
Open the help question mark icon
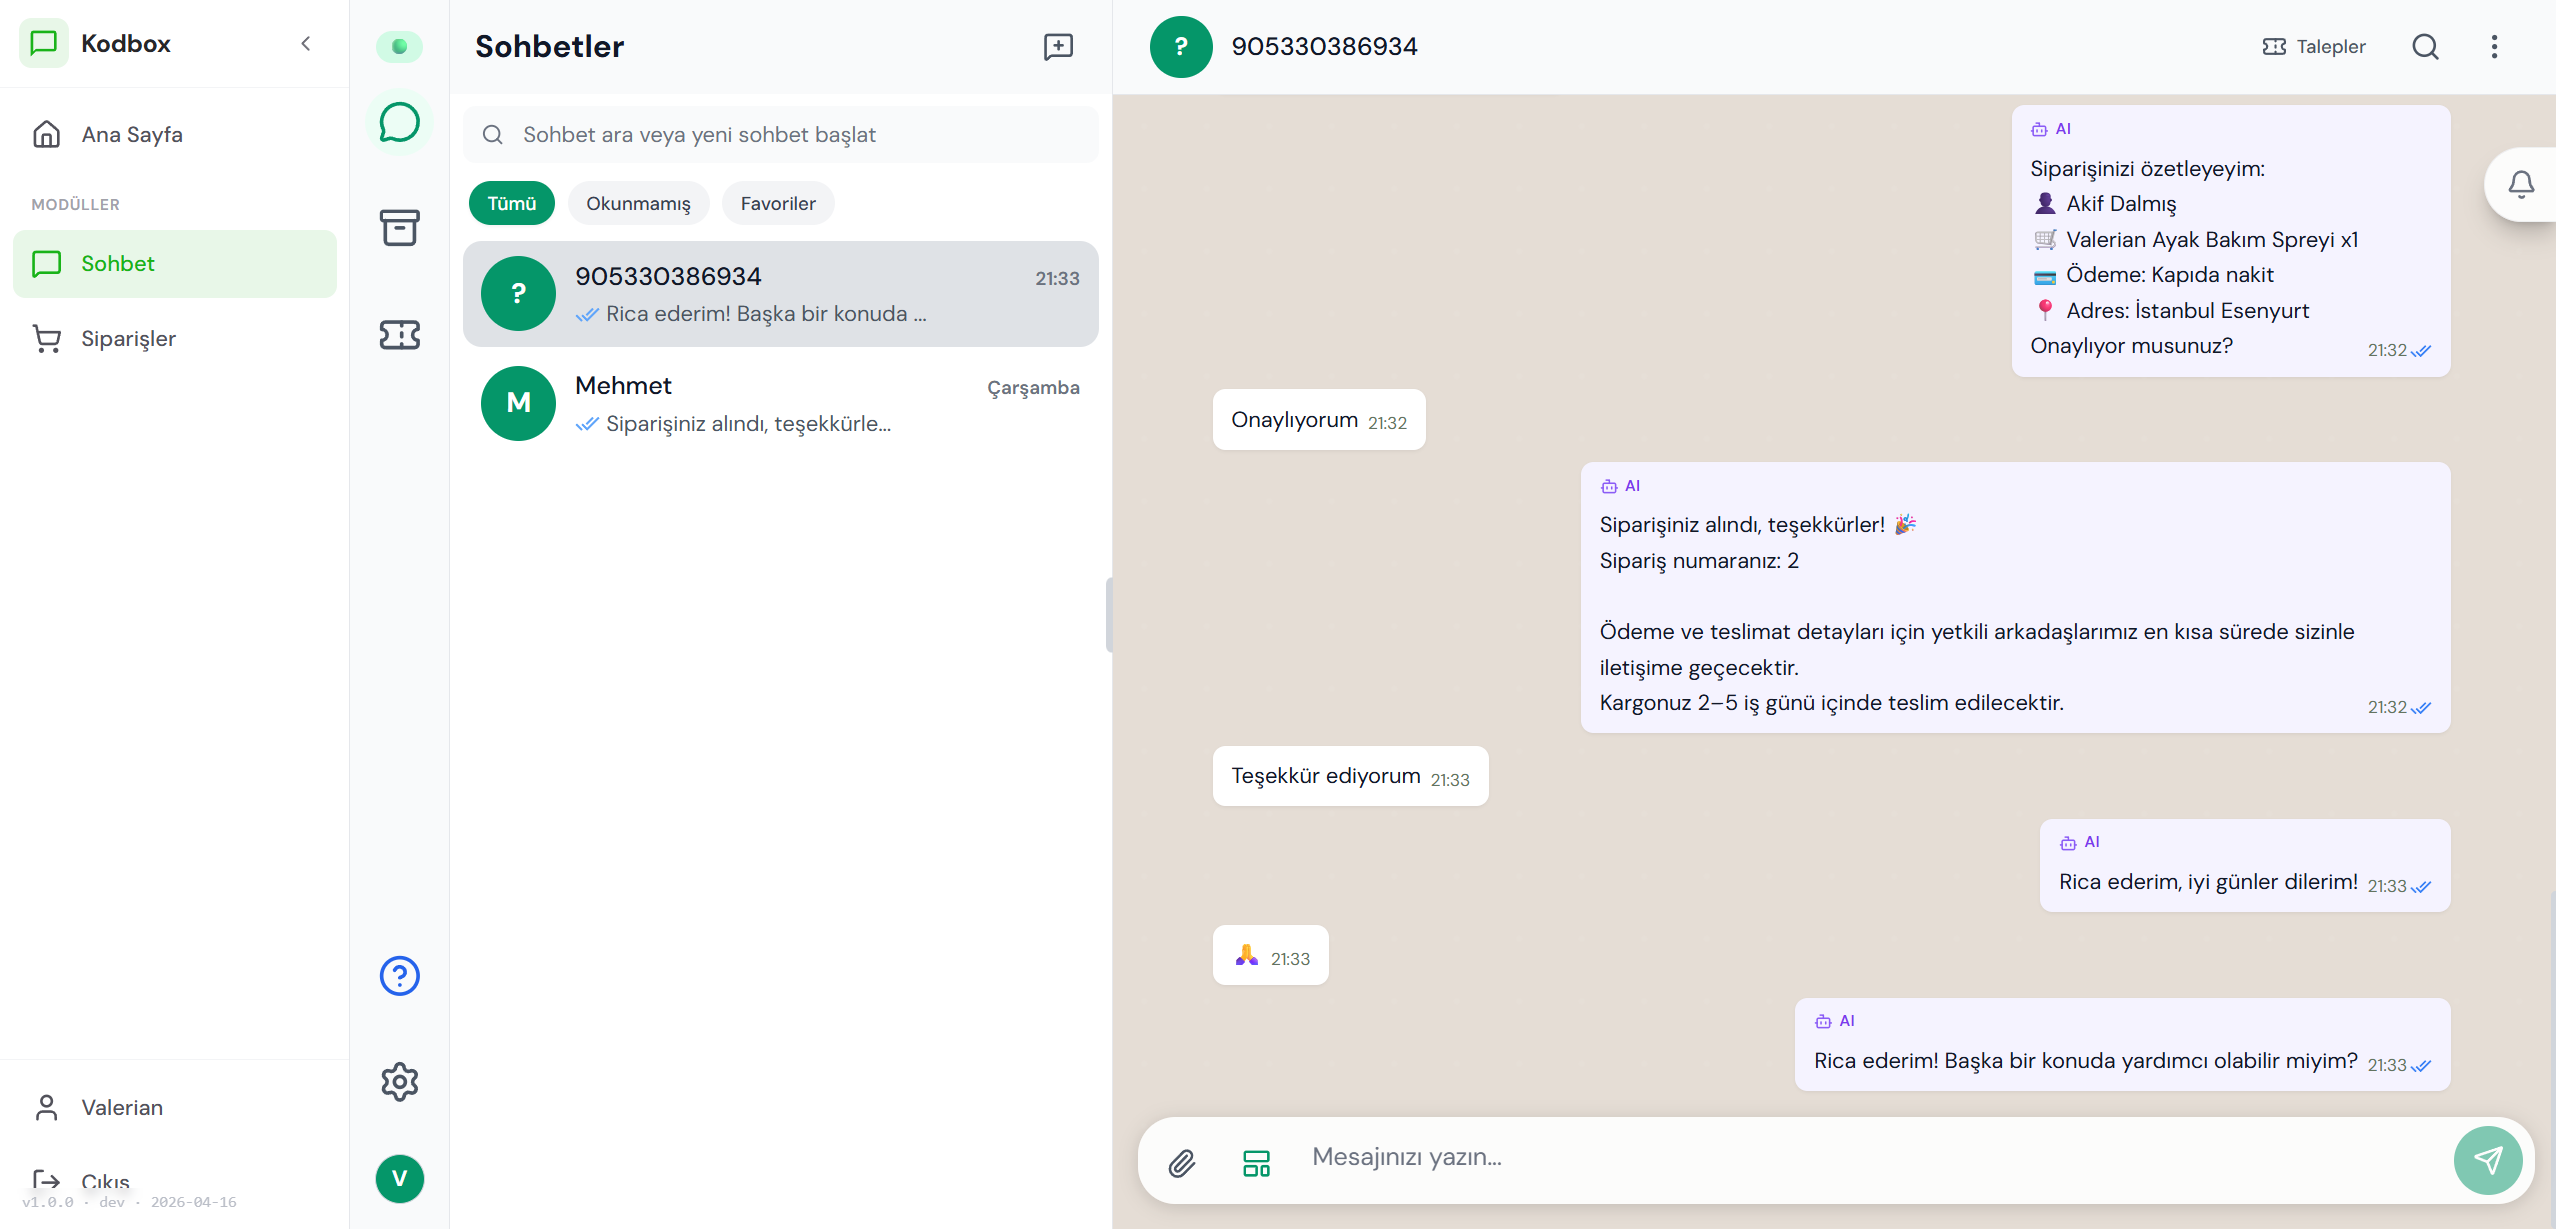click(x=399, y=975)
